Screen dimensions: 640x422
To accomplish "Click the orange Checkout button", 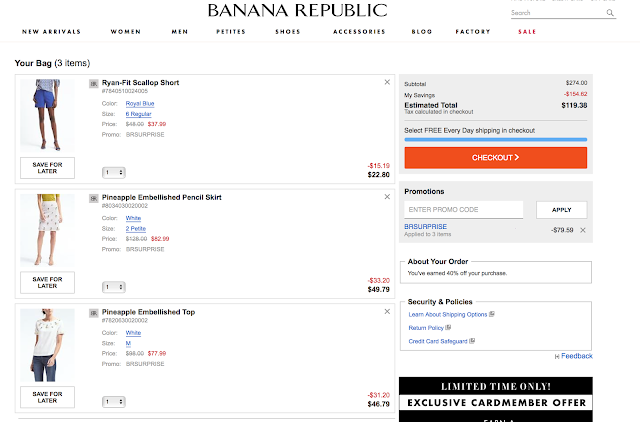I will pos(496,158).
